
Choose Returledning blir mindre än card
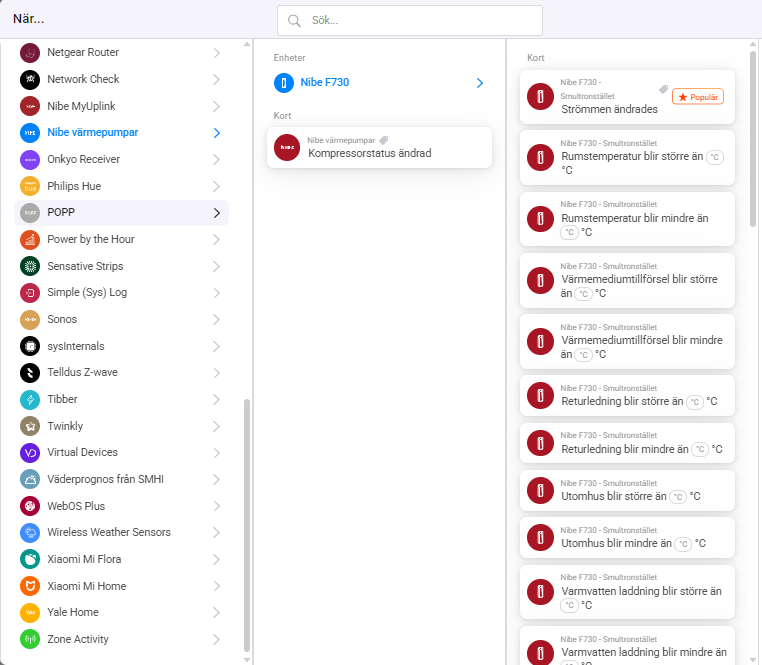pyautogui.click(x=627, y=443)
